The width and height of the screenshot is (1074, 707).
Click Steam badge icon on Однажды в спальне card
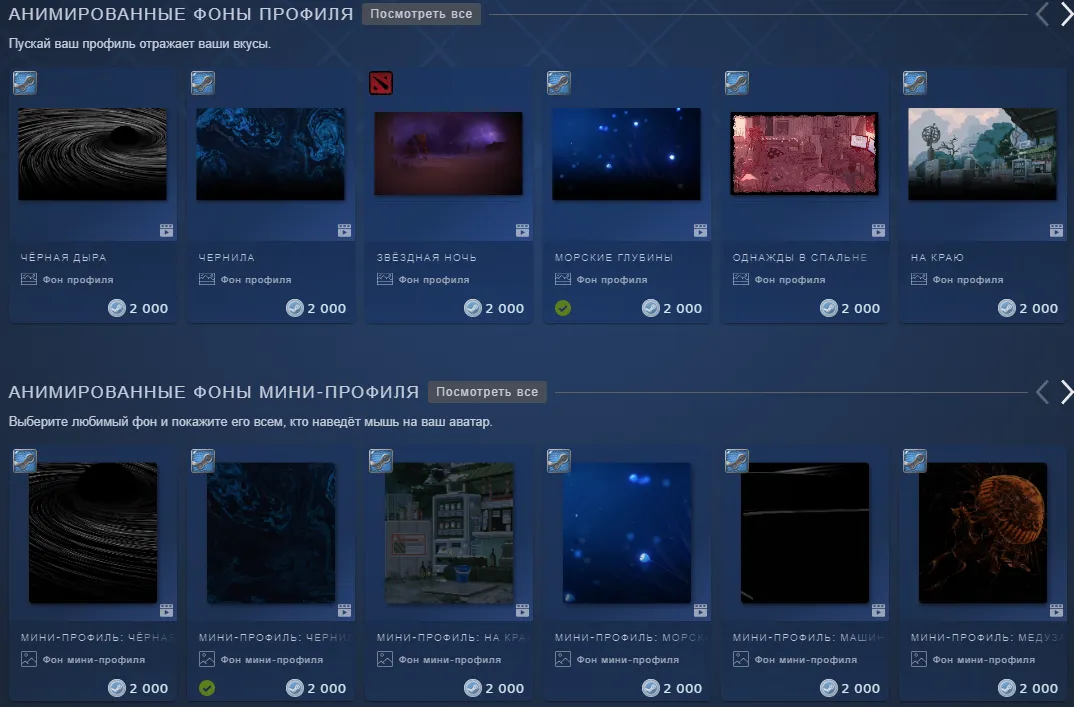[x=737, y=83]
